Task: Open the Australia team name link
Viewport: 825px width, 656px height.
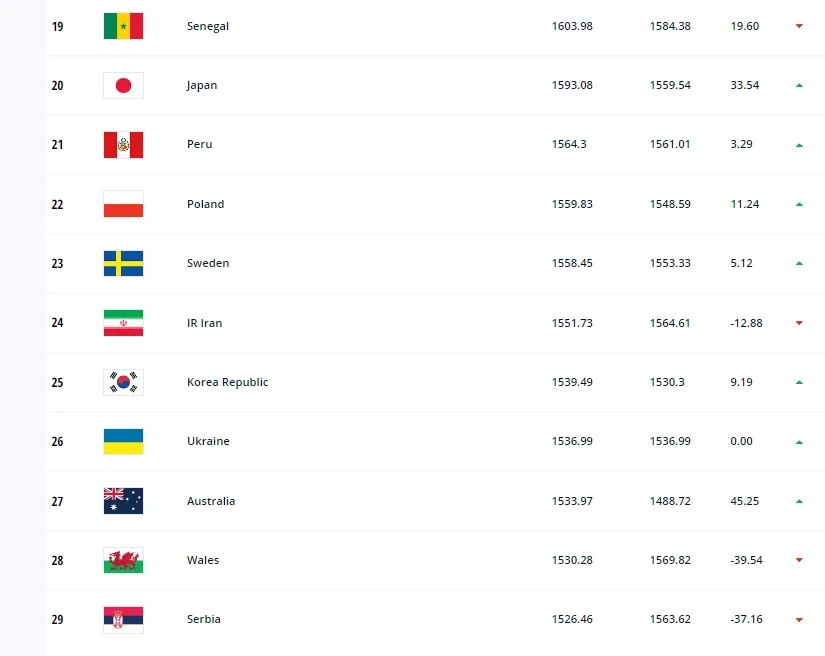Action: [x=211, y=501]
